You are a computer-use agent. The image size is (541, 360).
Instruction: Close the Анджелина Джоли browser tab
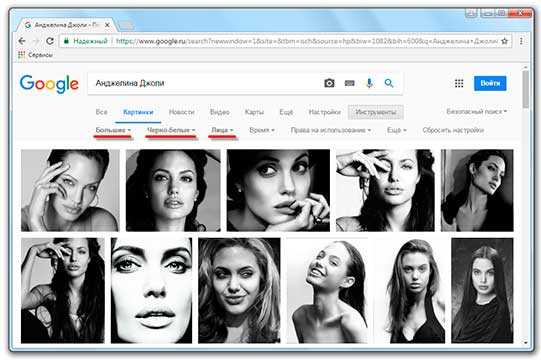[x=107, y=25]
